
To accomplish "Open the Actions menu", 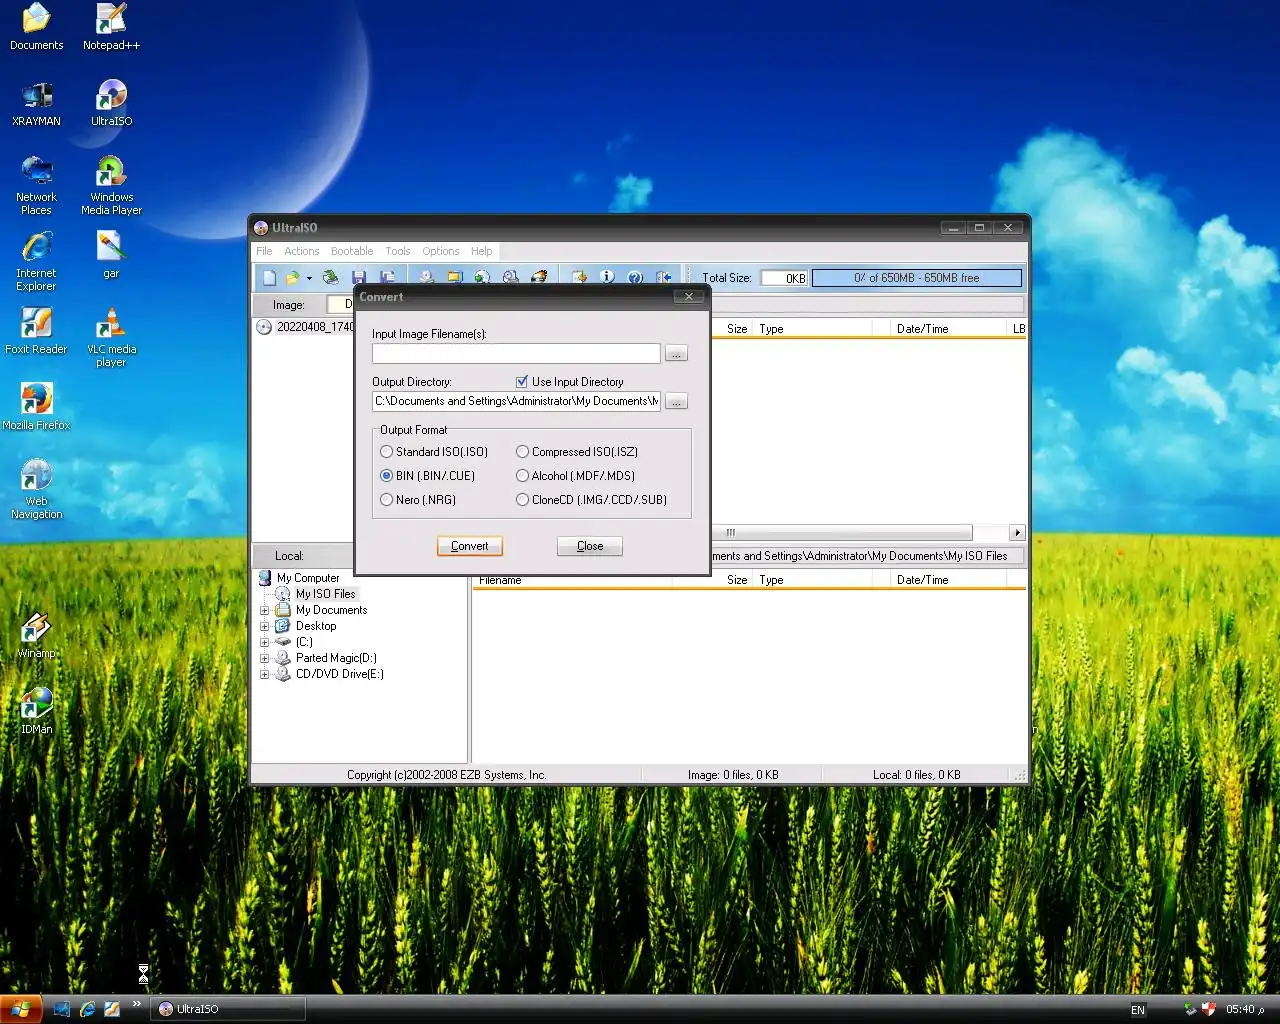I will (x=301, y=251).
